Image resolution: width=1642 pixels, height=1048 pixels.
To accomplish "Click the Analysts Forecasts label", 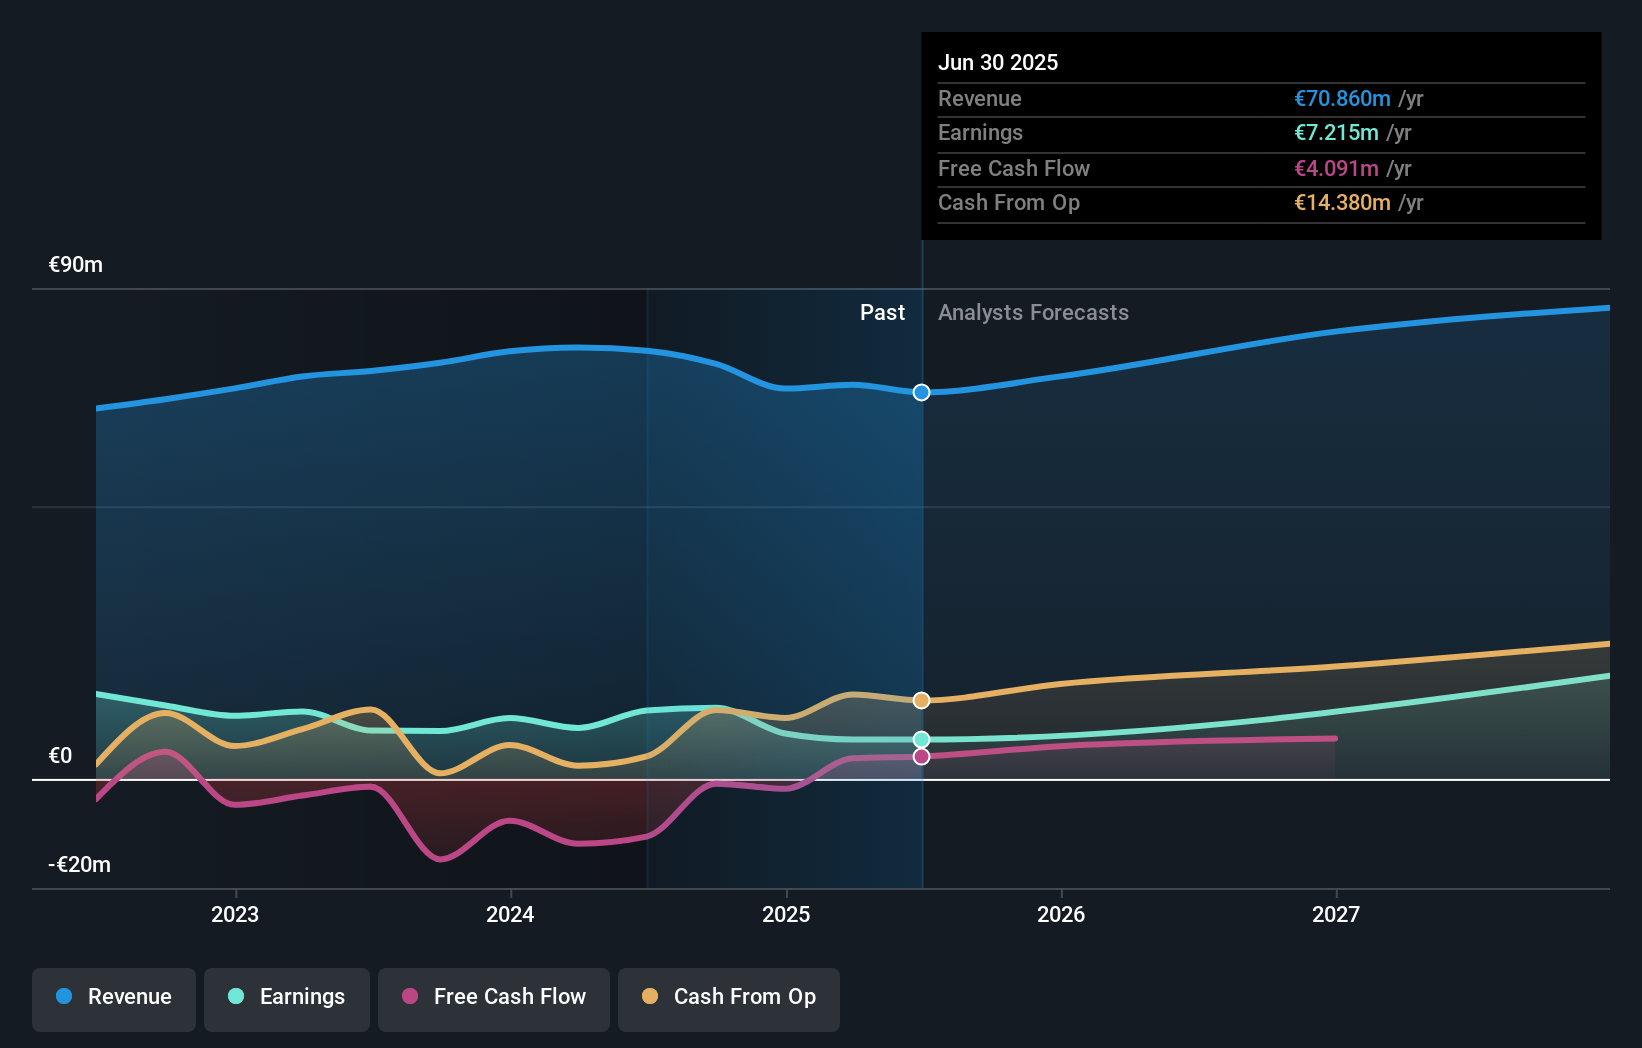I will tap(1033, 313).
